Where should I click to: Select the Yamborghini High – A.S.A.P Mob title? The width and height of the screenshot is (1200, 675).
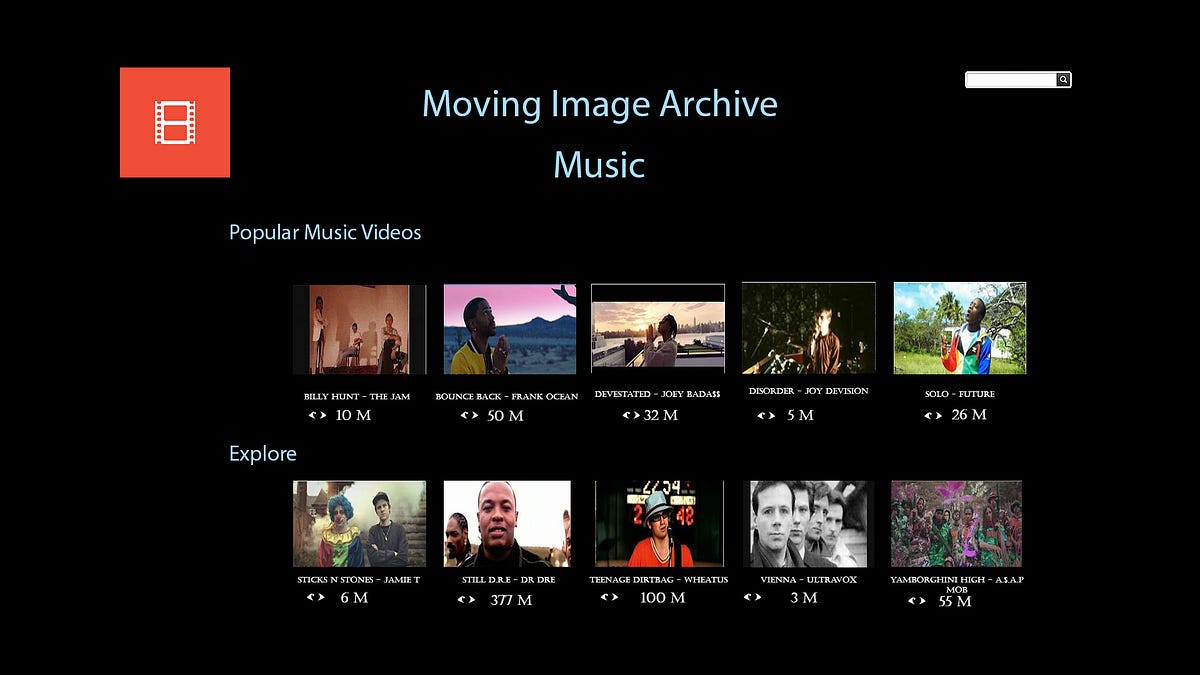tap(957, 584)
